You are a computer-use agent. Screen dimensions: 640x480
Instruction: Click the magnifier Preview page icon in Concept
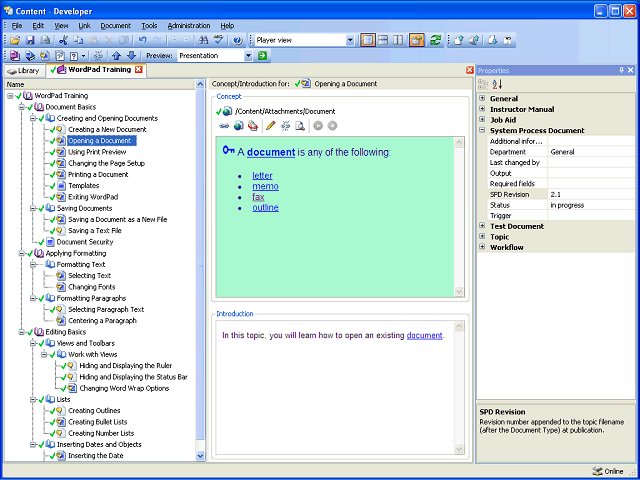(x=300, y=126)
